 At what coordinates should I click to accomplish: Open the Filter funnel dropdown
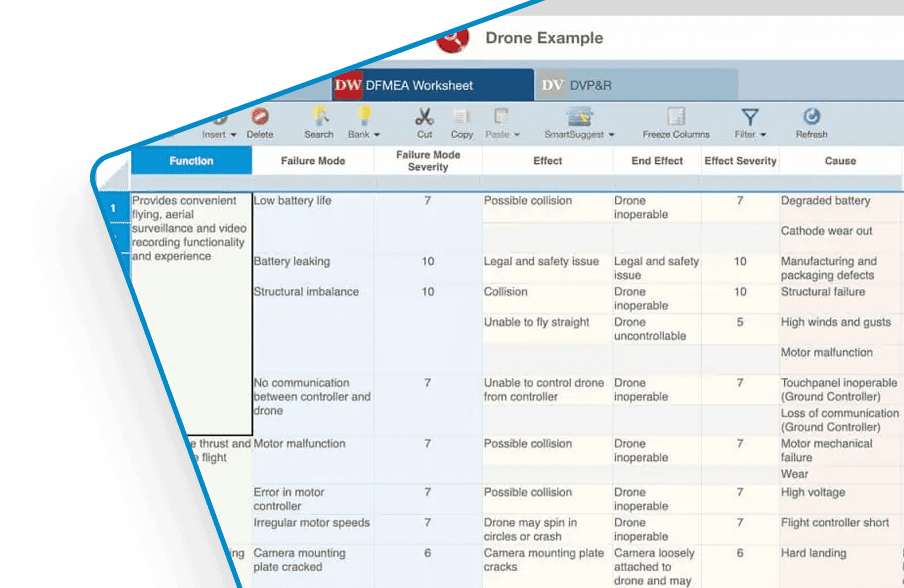point(750,134)
